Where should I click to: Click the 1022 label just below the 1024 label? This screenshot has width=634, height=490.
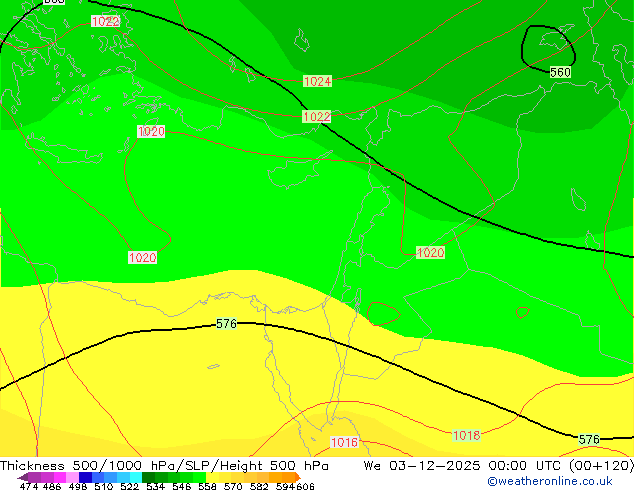pyautogui.click(x=317, y=117)
